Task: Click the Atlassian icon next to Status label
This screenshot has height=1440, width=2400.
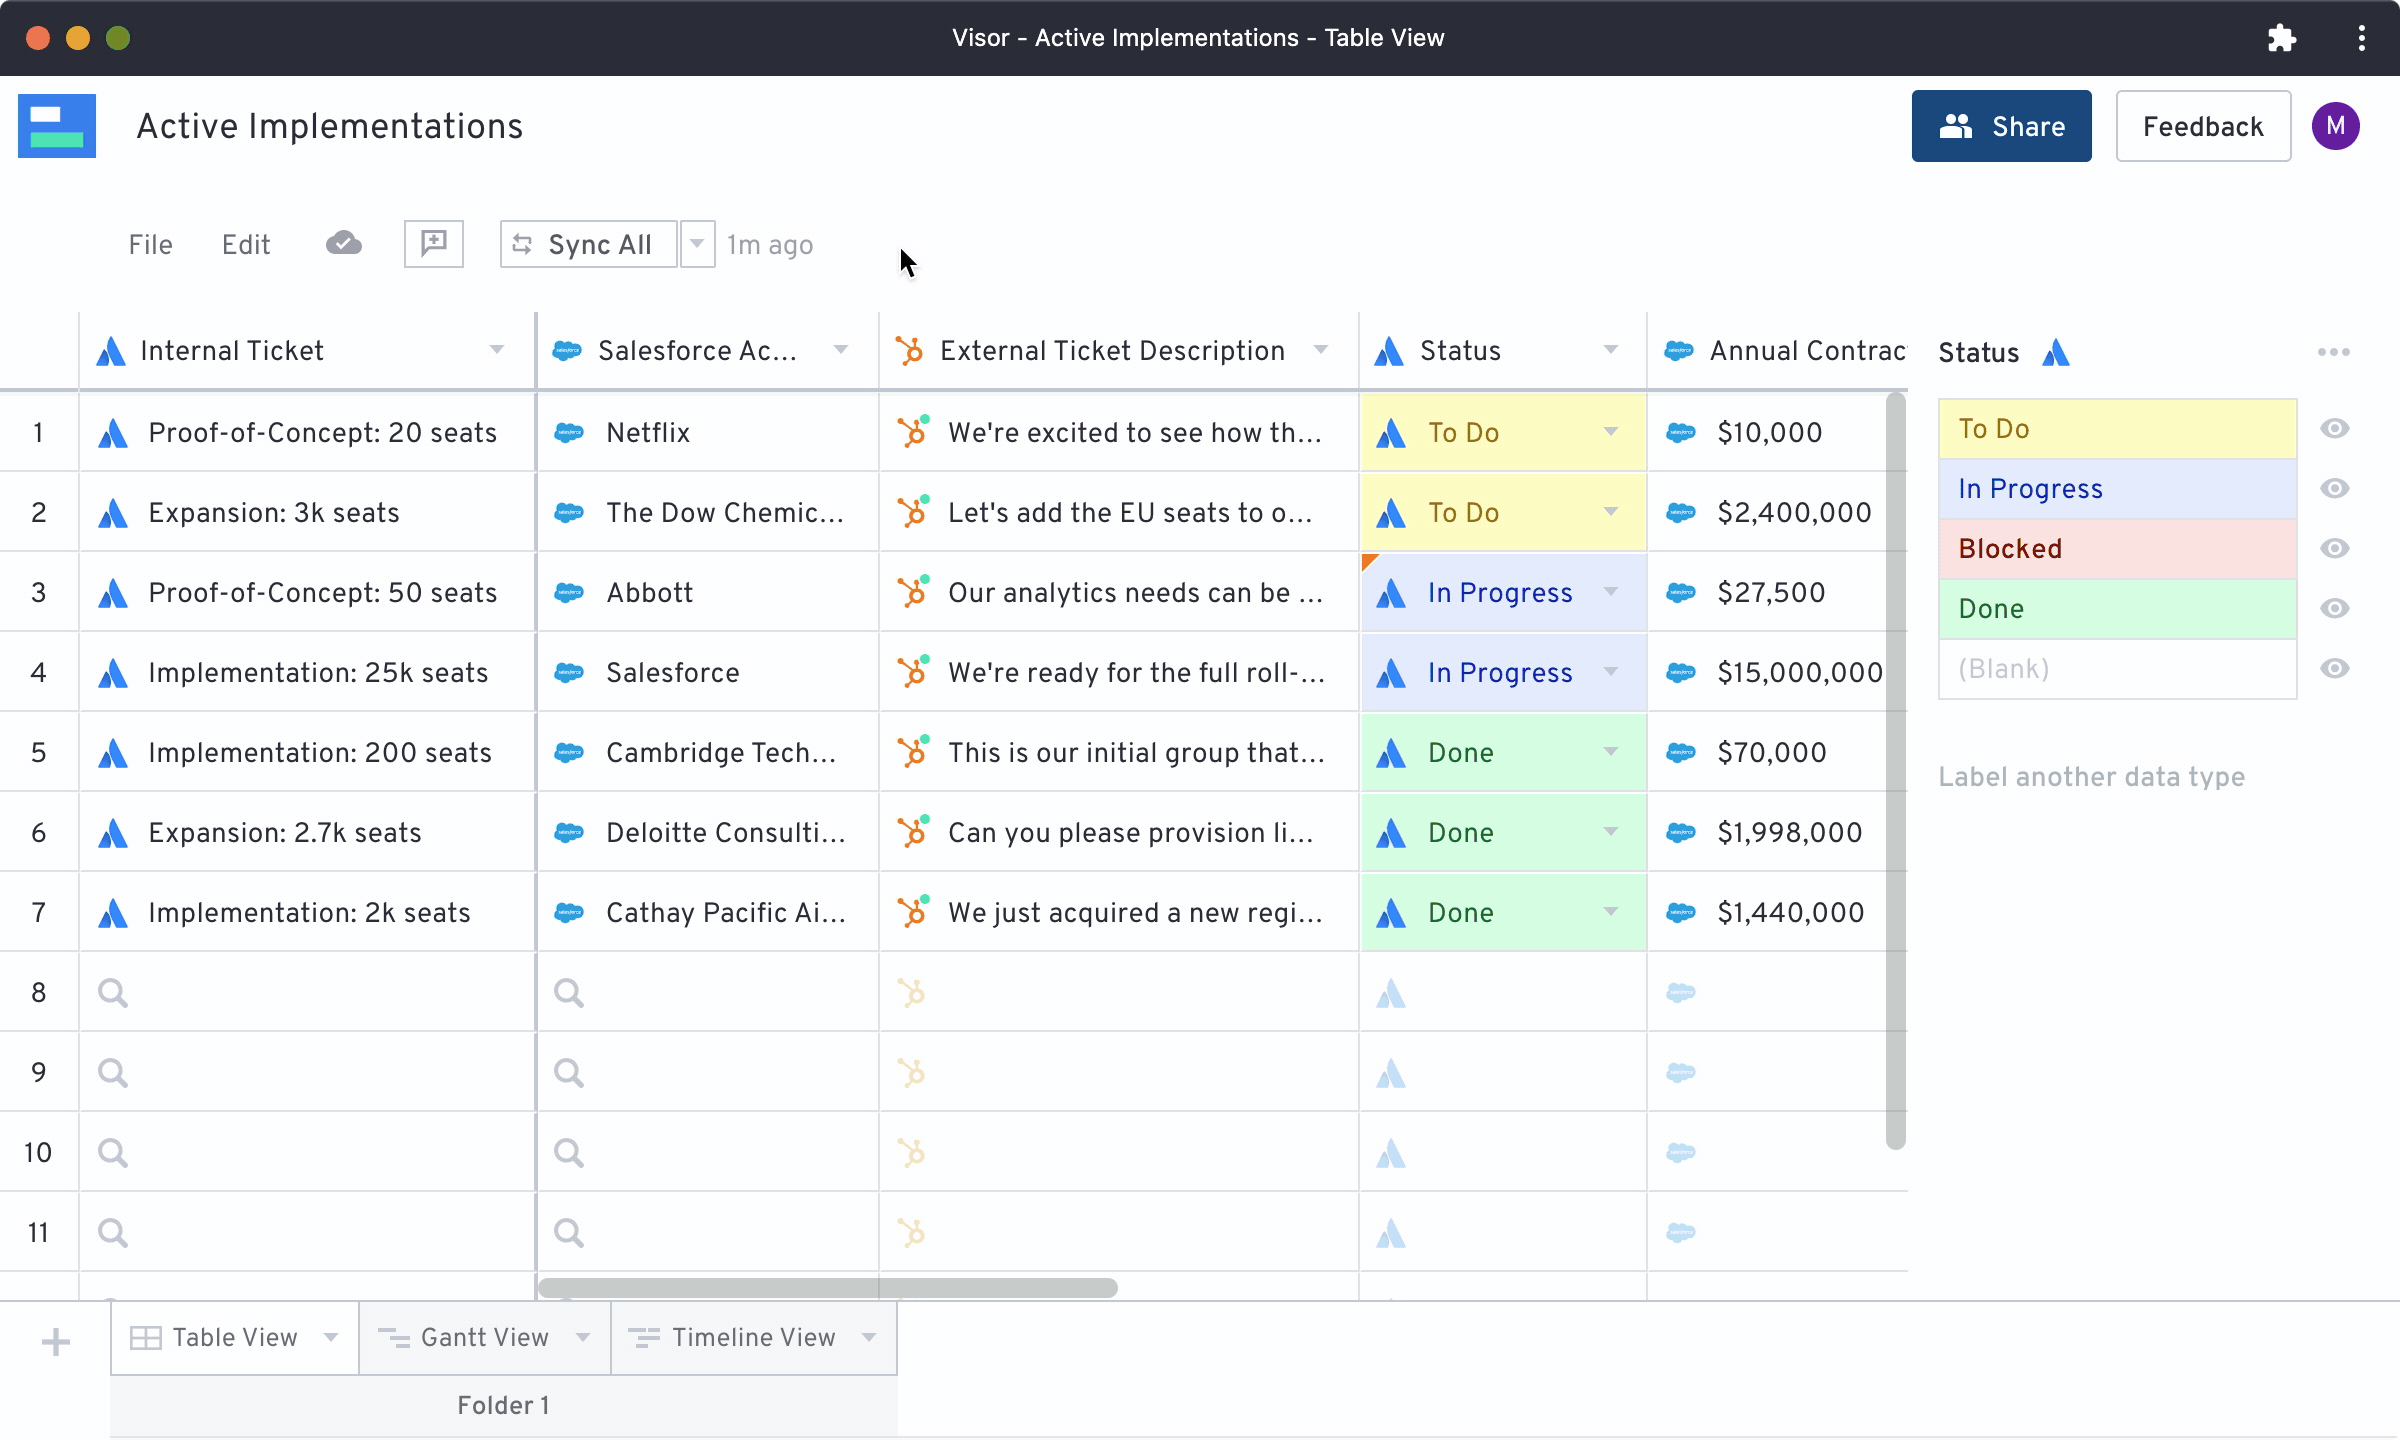Action: (x=2056, y=352)
